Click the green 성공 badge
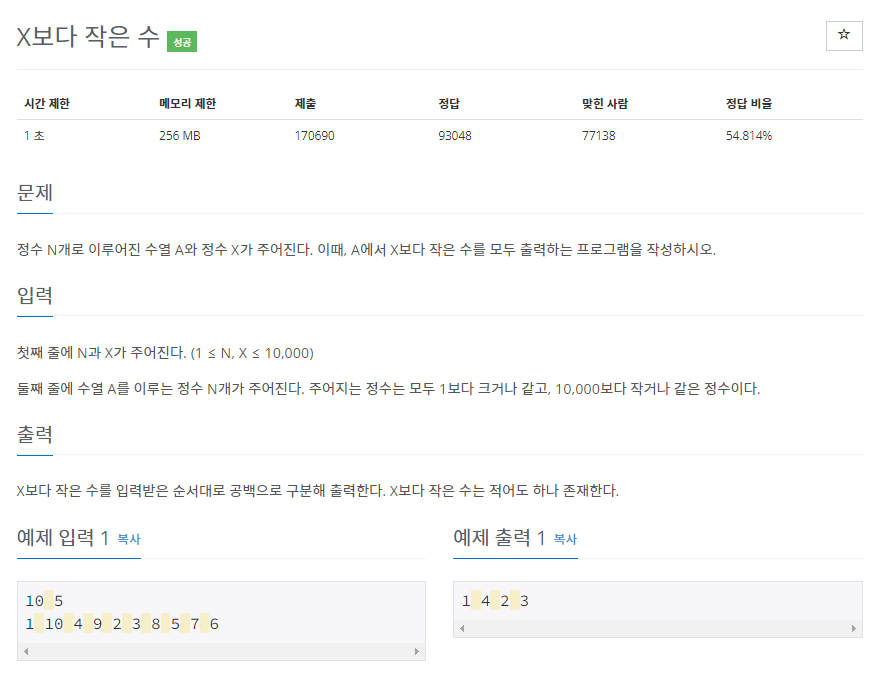 pyautogui.click(x=182, y=42)
